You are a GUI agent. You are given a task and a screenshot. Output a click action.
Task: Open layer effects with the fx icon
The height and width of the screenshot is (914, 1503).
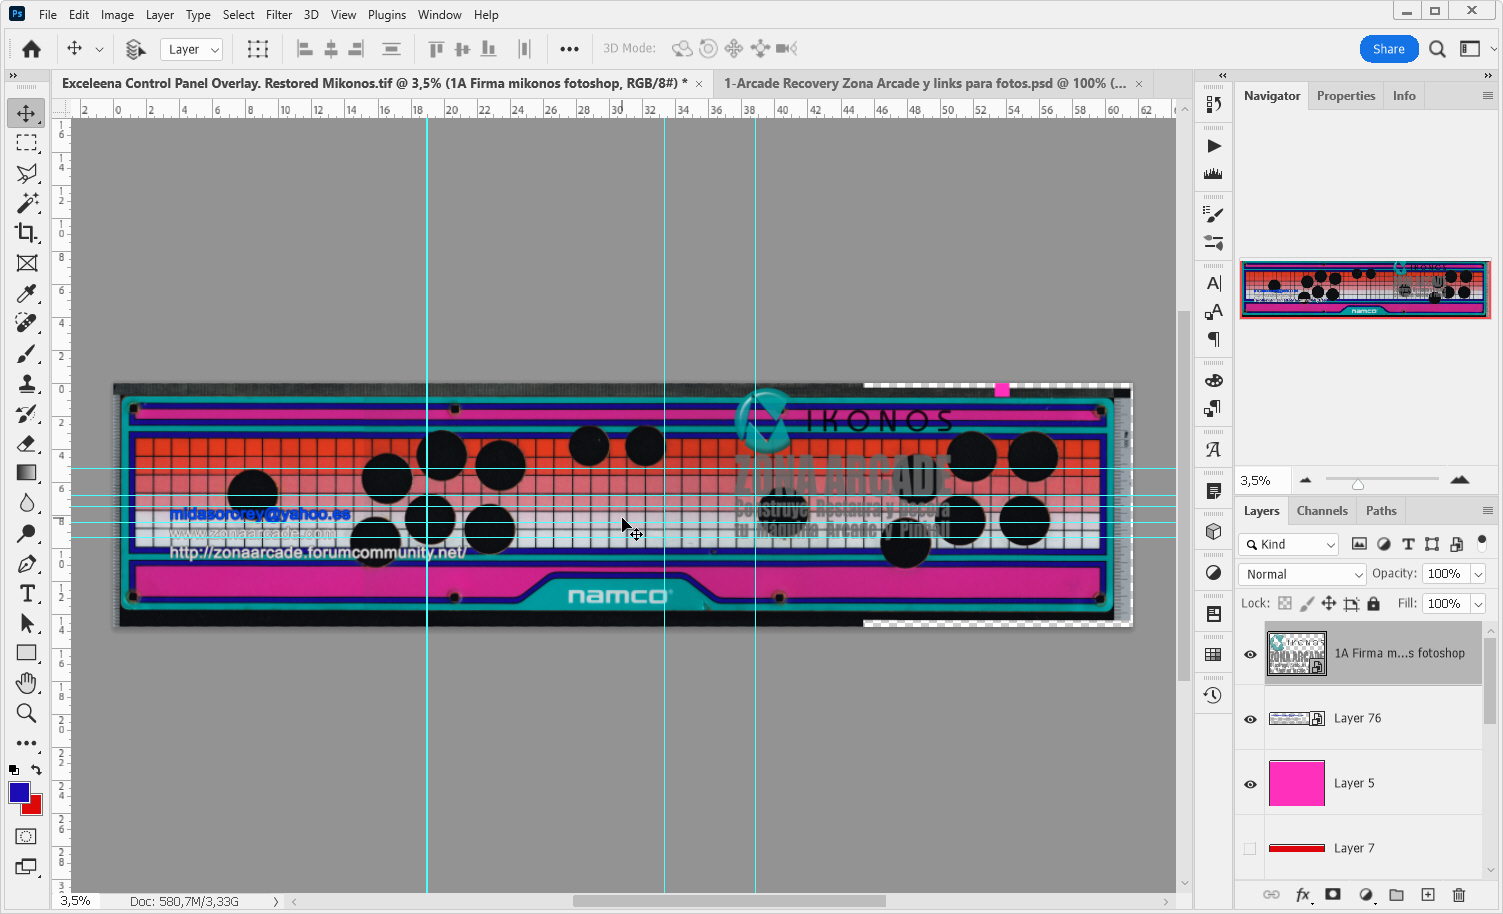pyautogui.click(x=1302, y=895)
